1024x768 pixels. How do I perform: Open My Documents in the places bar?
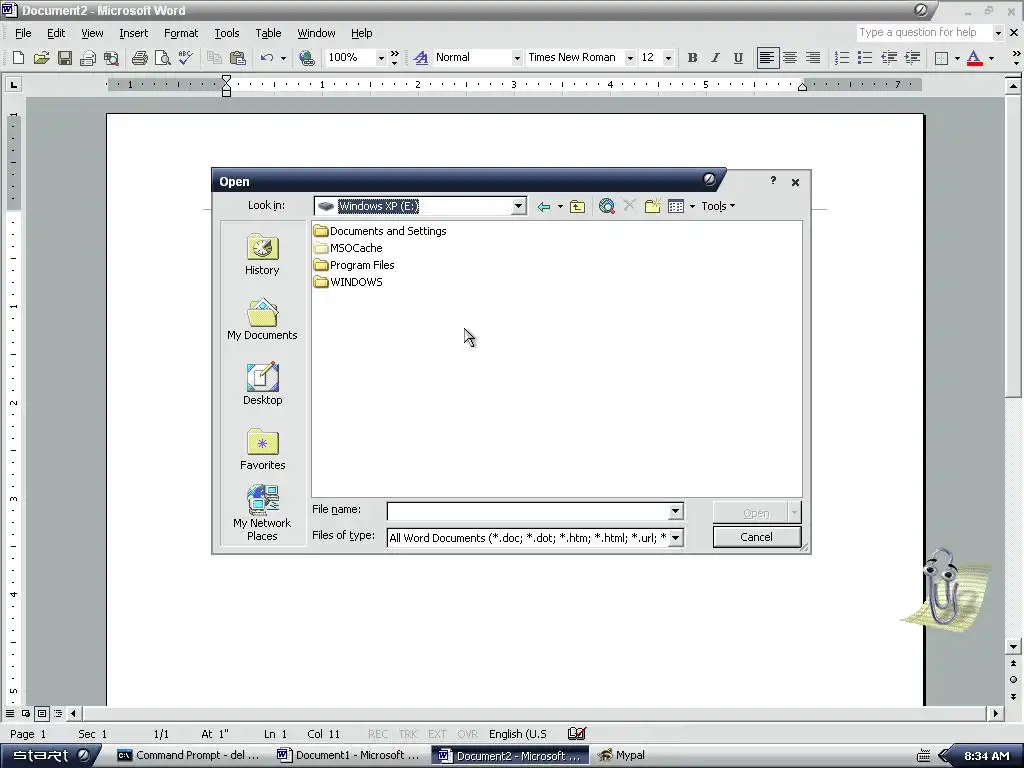tap(262, 320)
